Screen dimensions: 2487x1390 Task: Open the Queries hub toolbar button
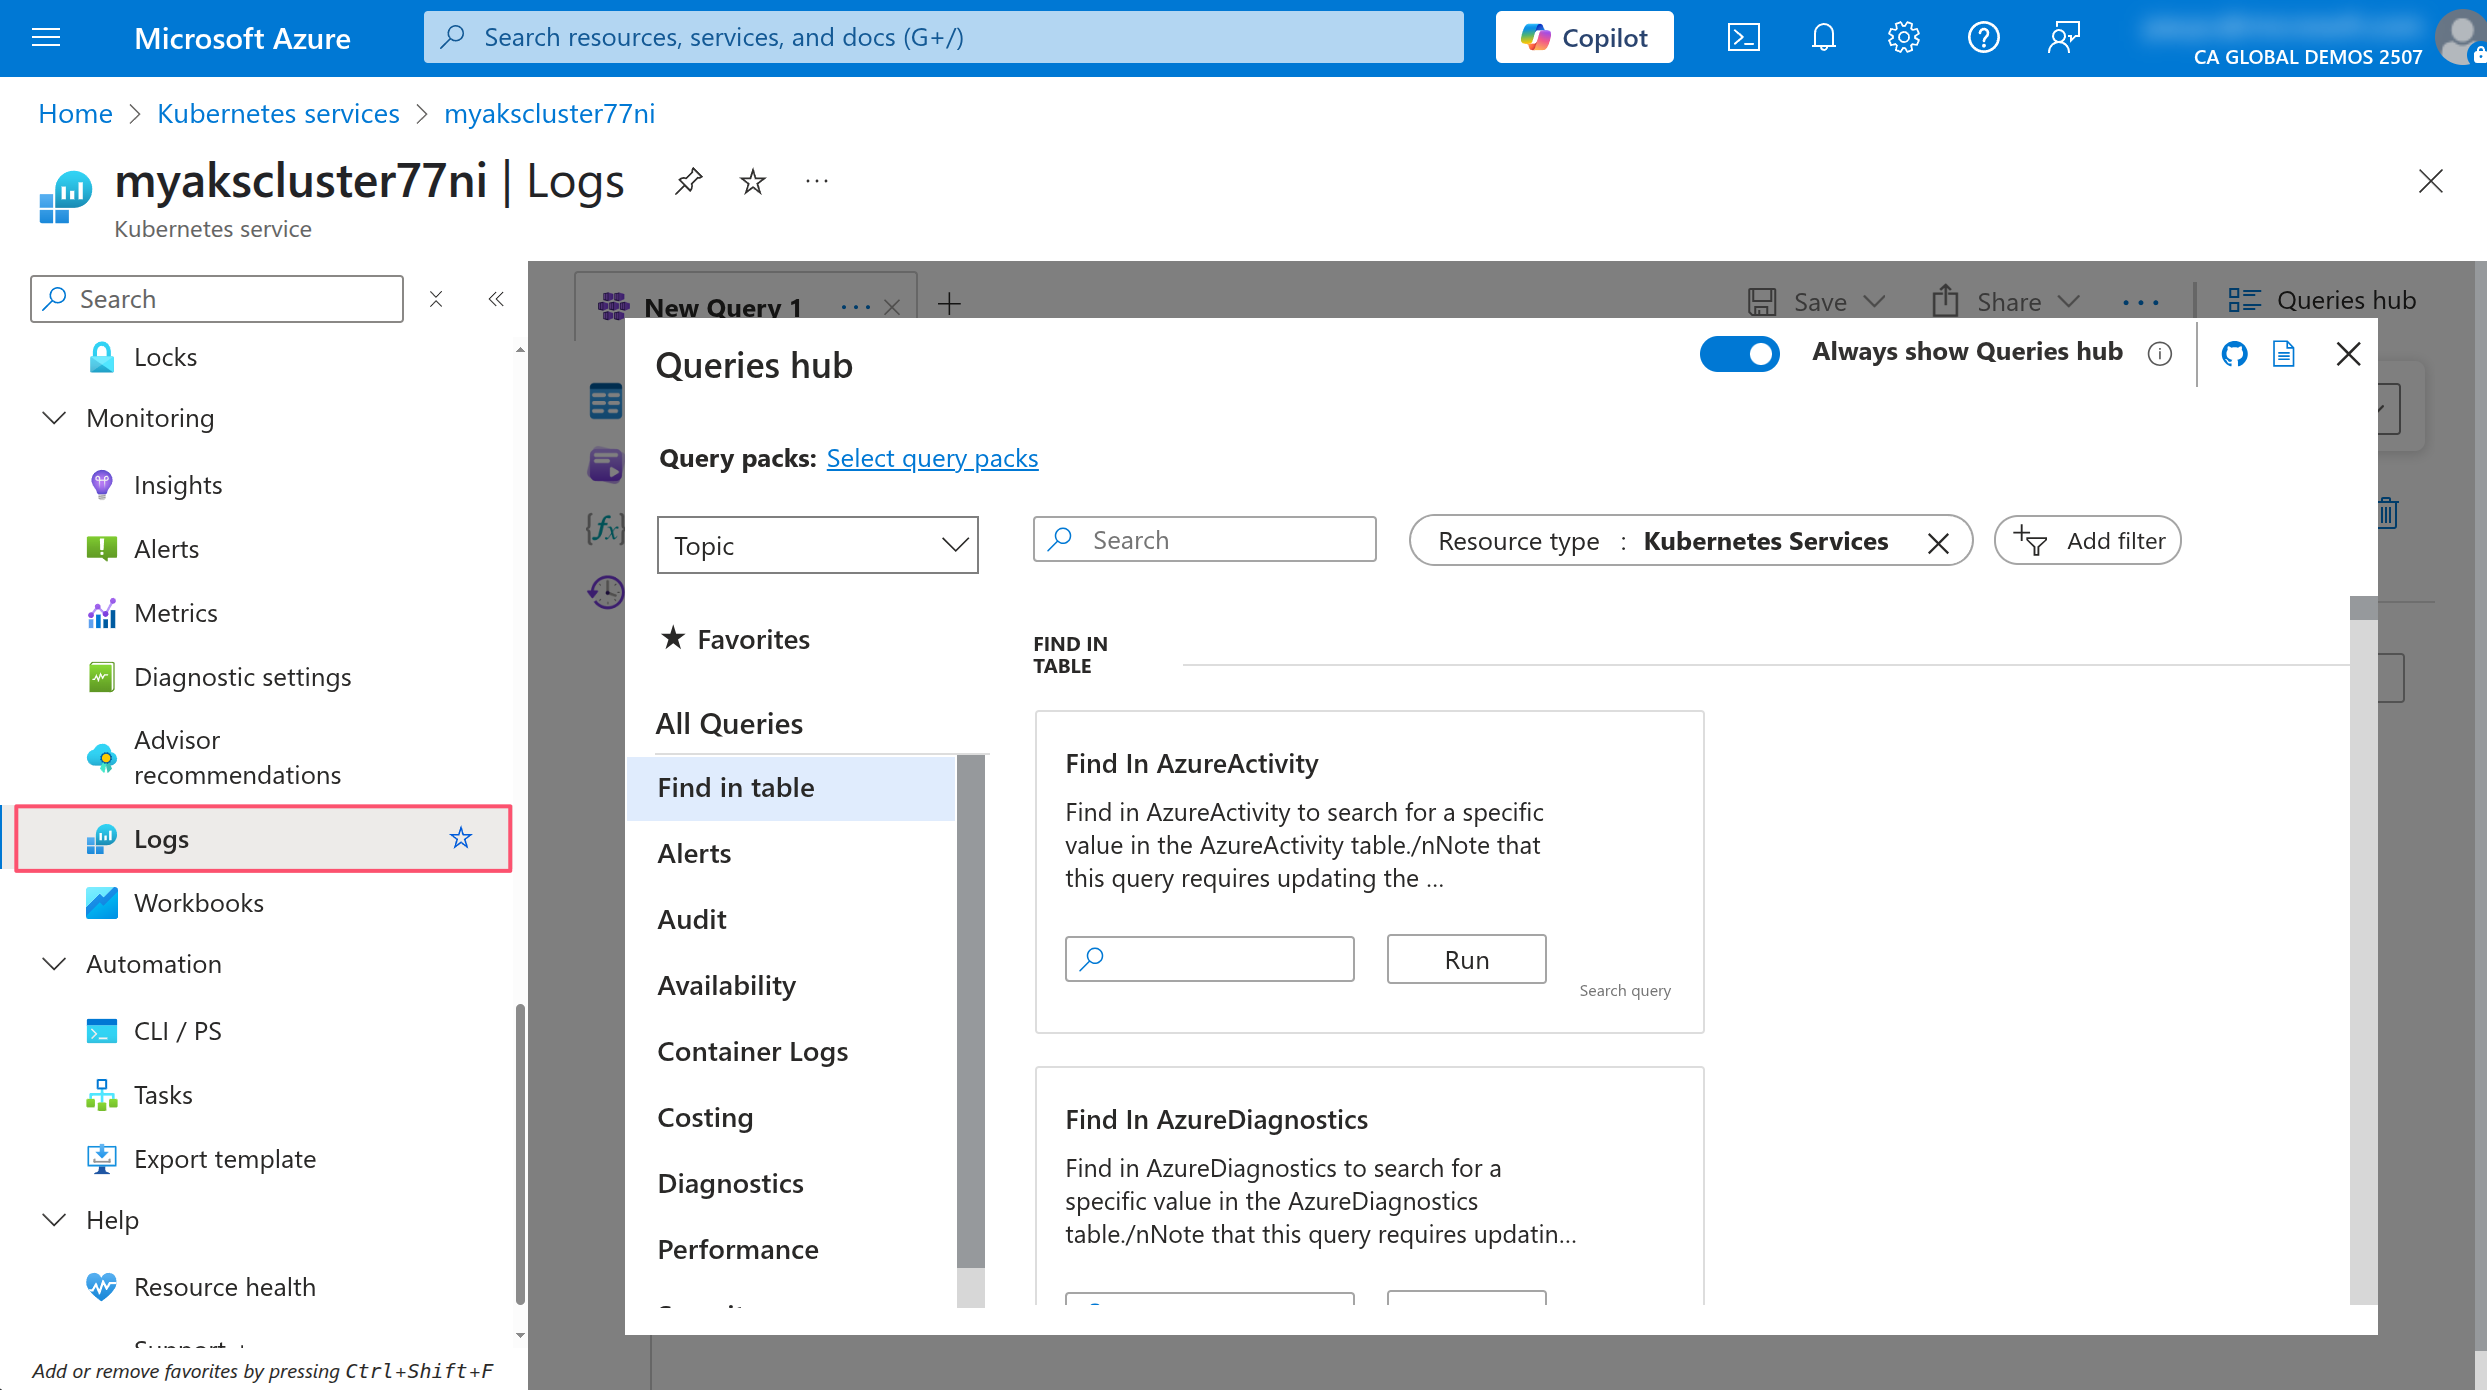click(x=2321, y=300)
